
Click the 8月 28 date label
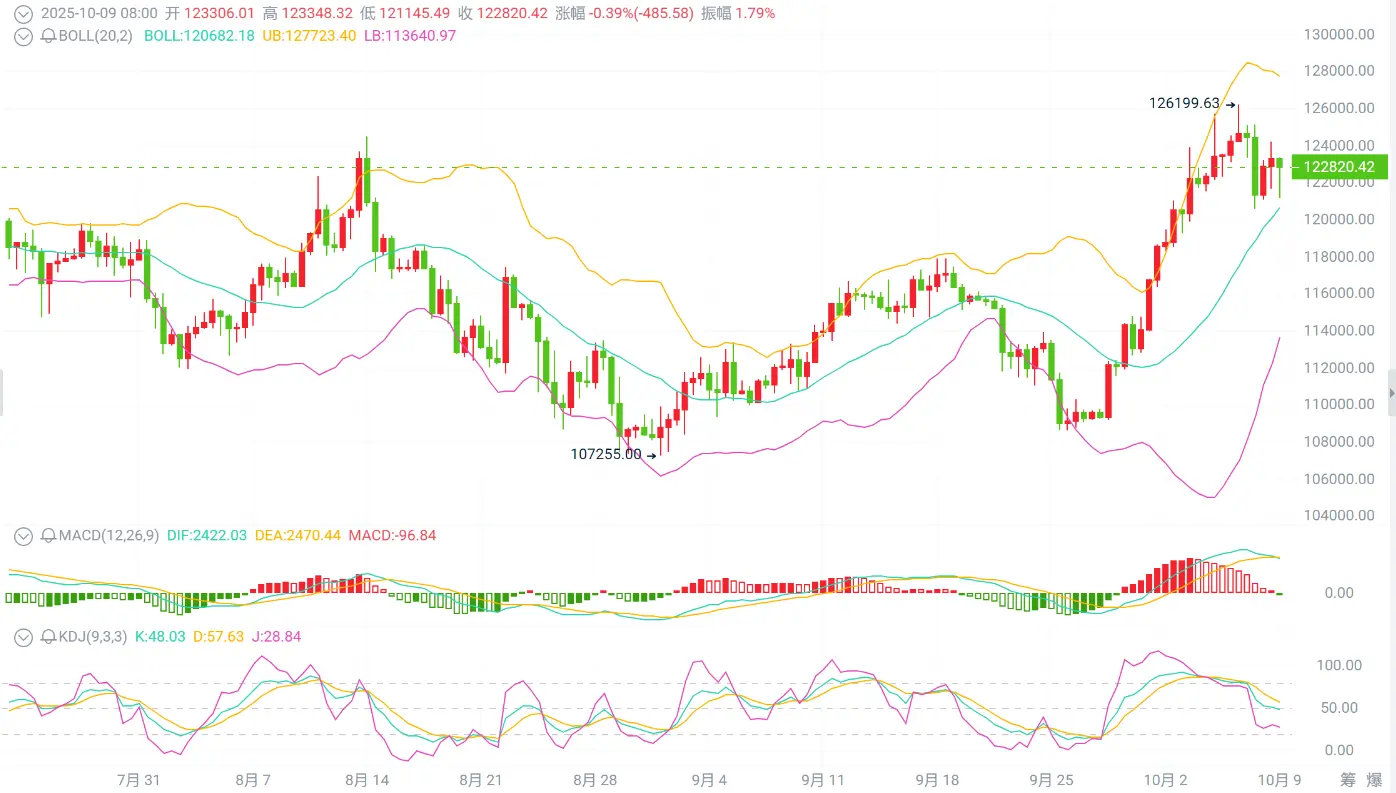click(594, 779)
